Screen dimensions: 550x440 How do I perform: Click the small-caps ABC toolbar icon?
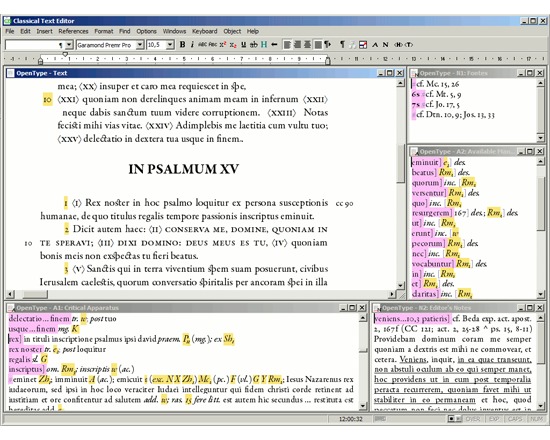(202, 45)
